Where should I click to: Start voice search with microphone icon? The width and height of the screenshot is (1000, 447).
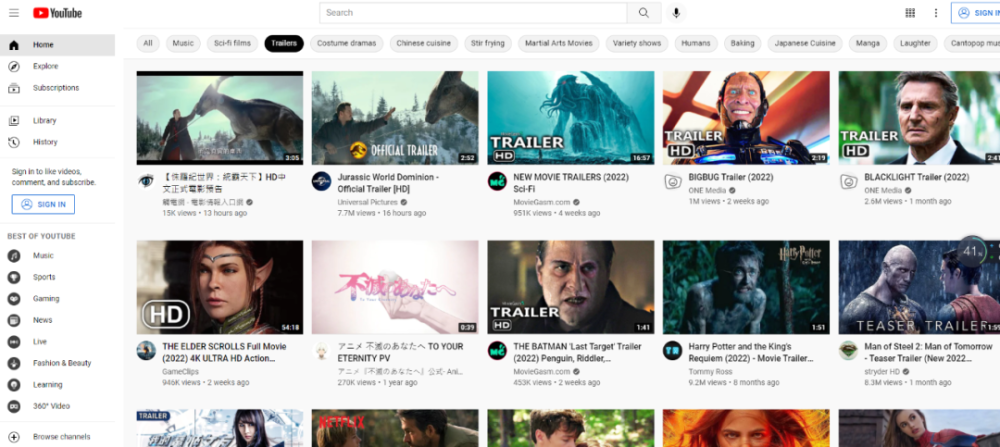click(x=675, y=13)
